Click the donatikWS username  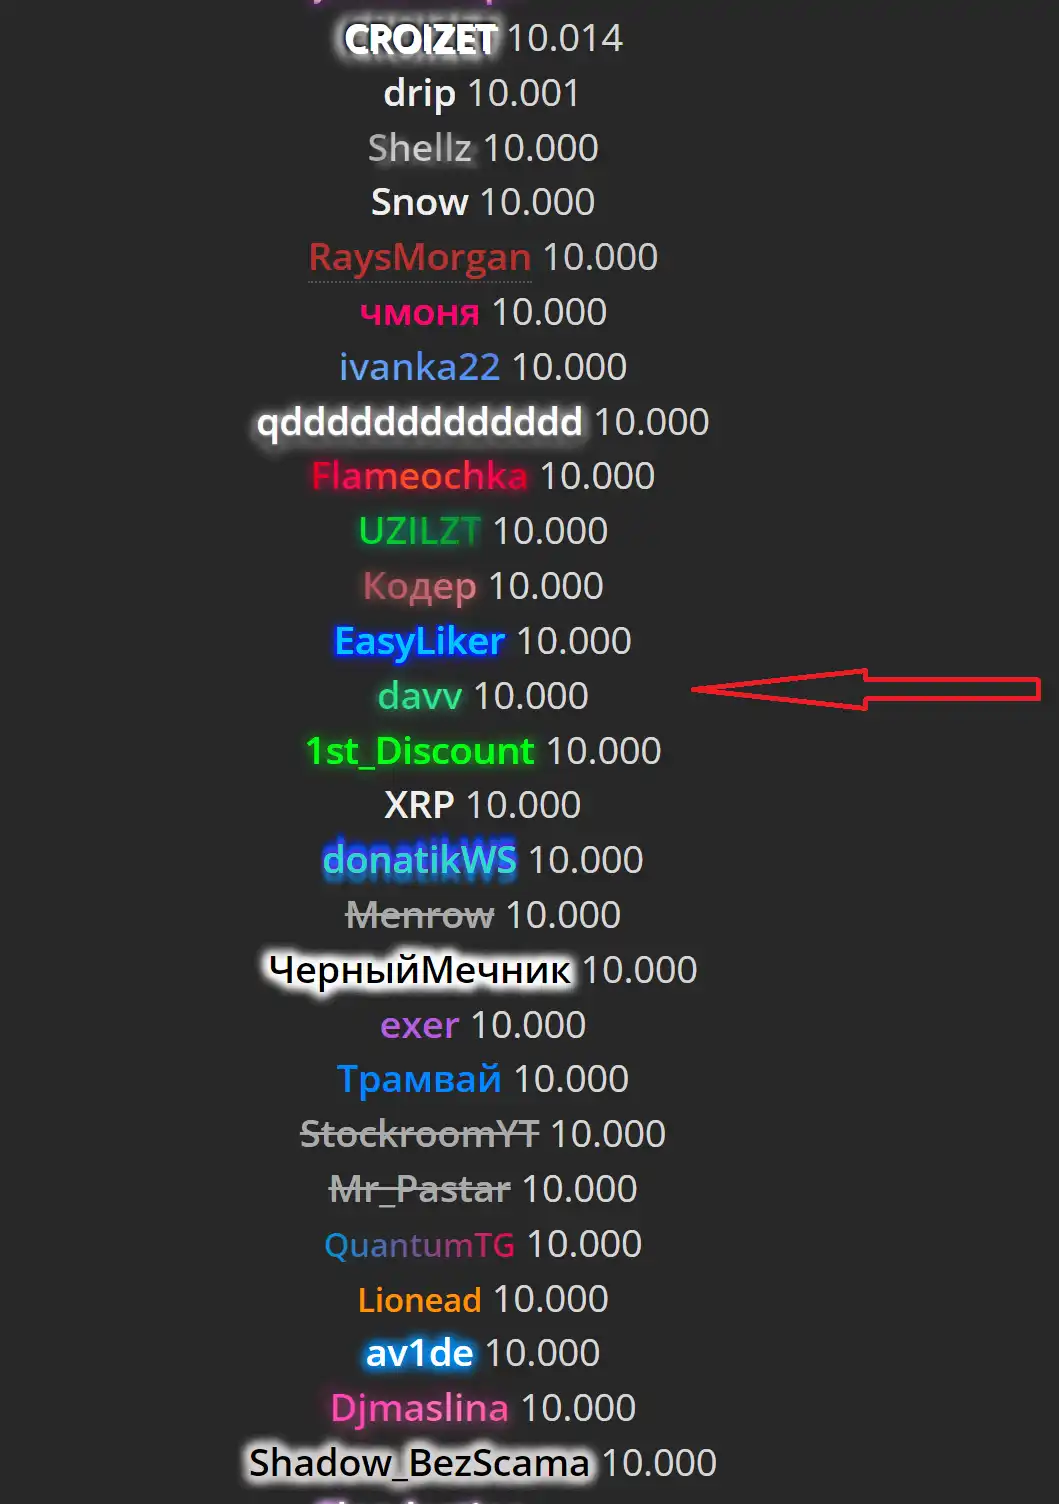(419, 861)
